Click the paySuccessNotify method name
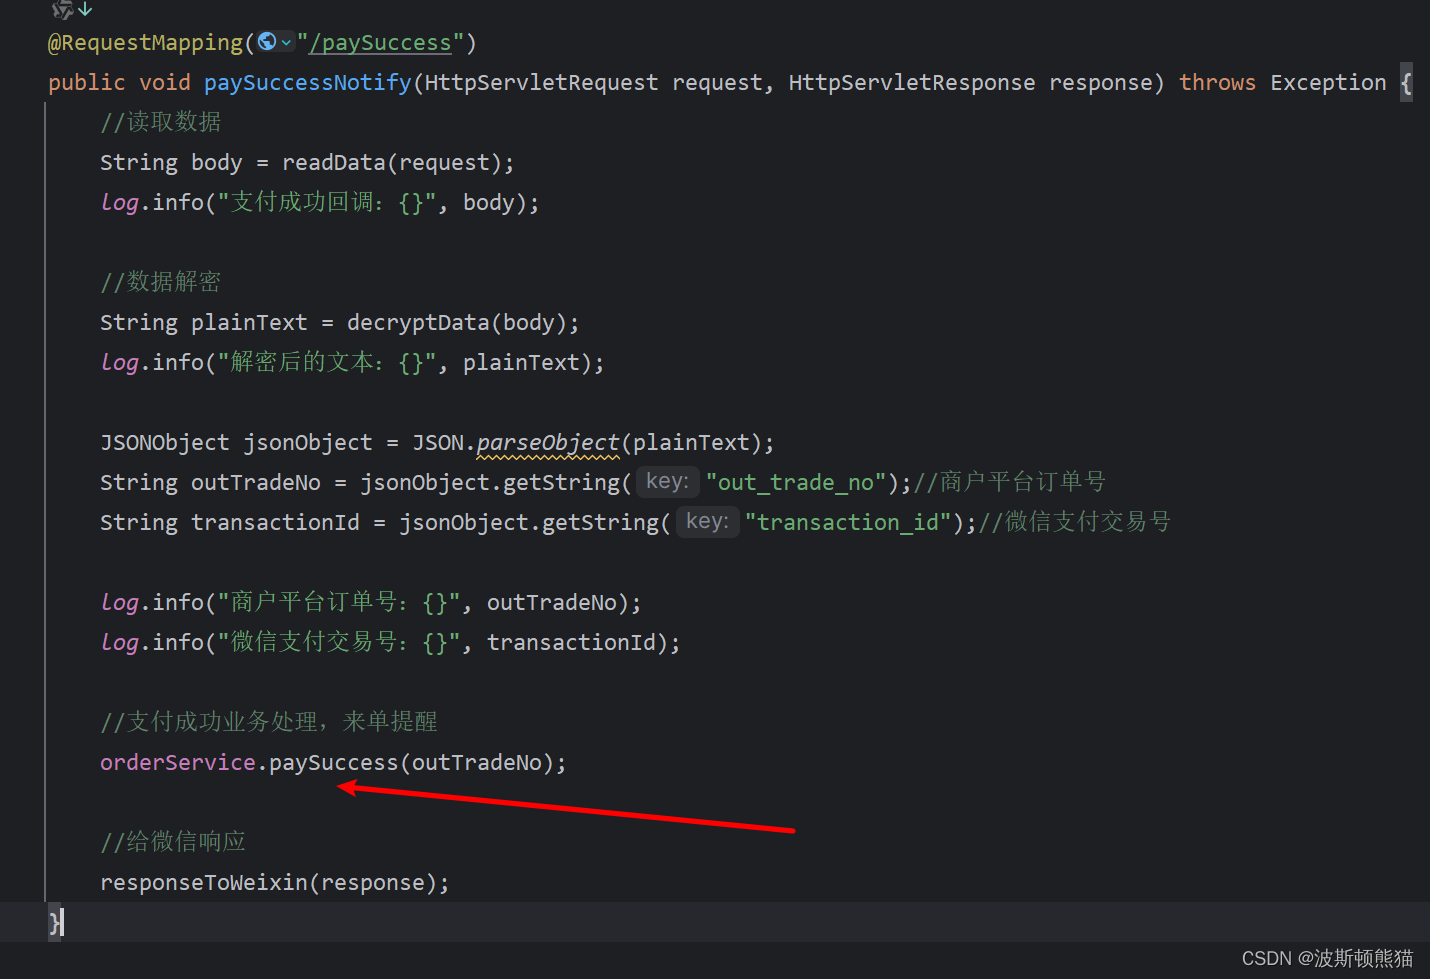Image resolution: width=1430 pixels, height=979 pixels. tap(307, 83)
